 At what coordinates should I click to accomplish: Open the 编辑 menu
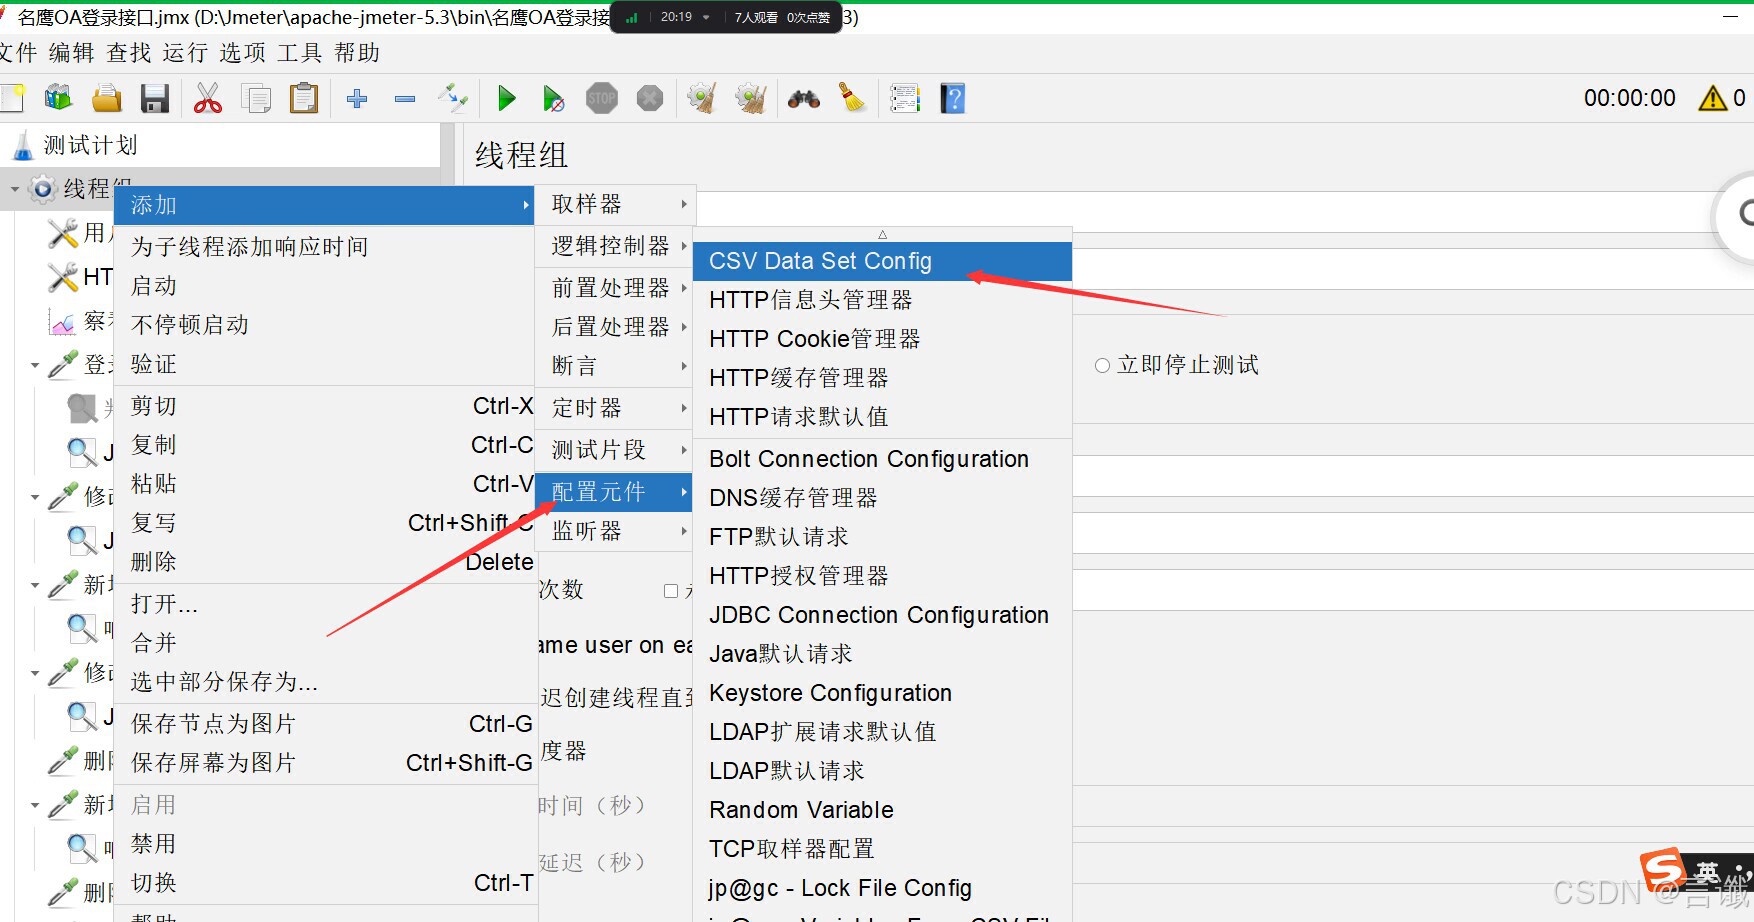pyautogui.click(x=72, y=53)
